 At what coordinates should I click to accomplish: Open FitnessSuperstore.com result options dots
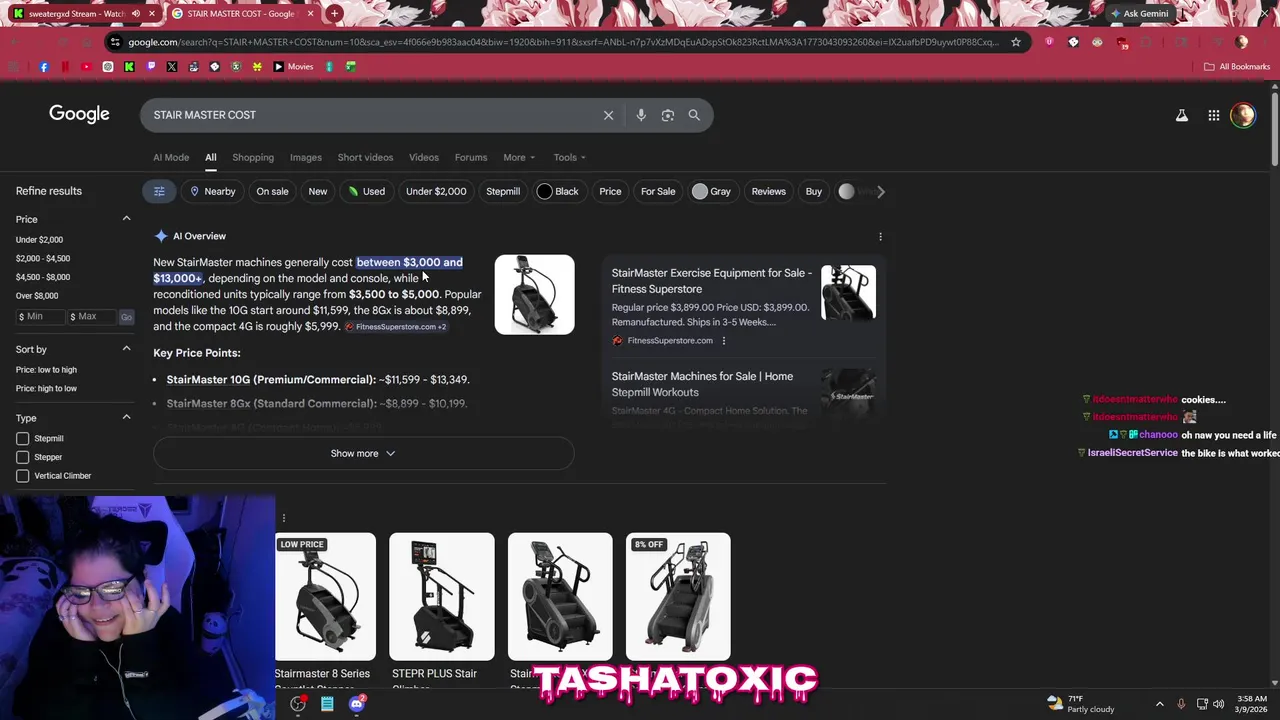point(724,341)
